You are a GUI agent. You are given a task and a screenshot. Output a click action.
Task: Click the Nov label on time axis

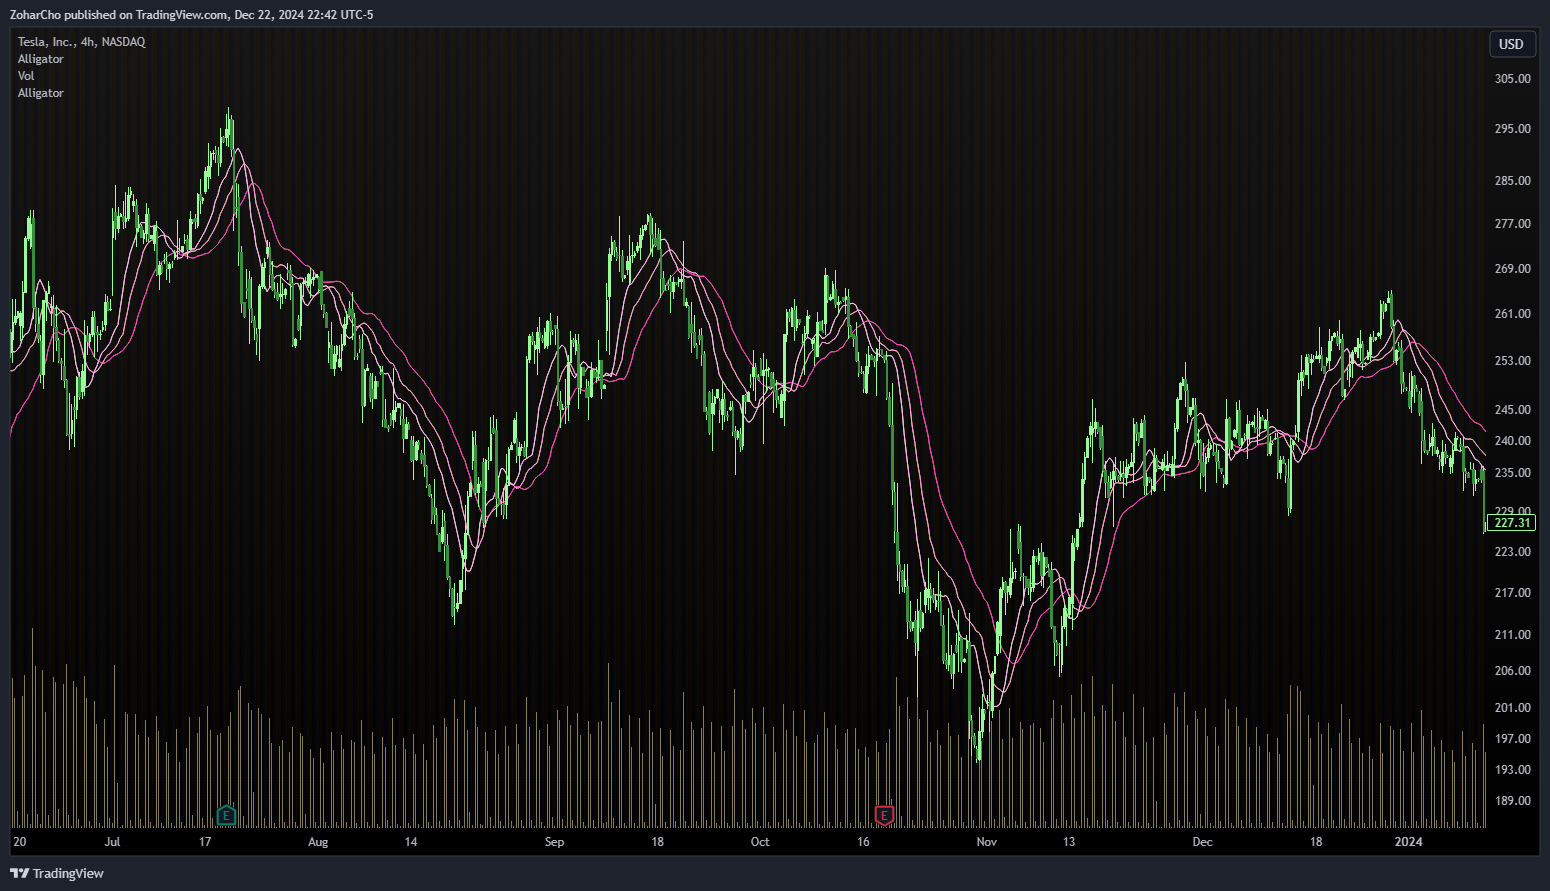click(987, 842)
